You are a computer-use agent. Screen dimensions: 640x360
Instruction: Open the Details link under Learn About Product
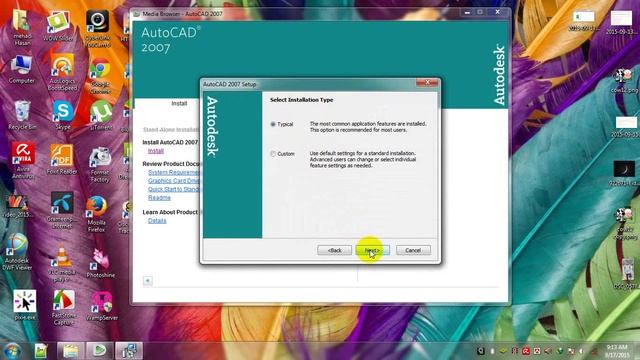157,220
